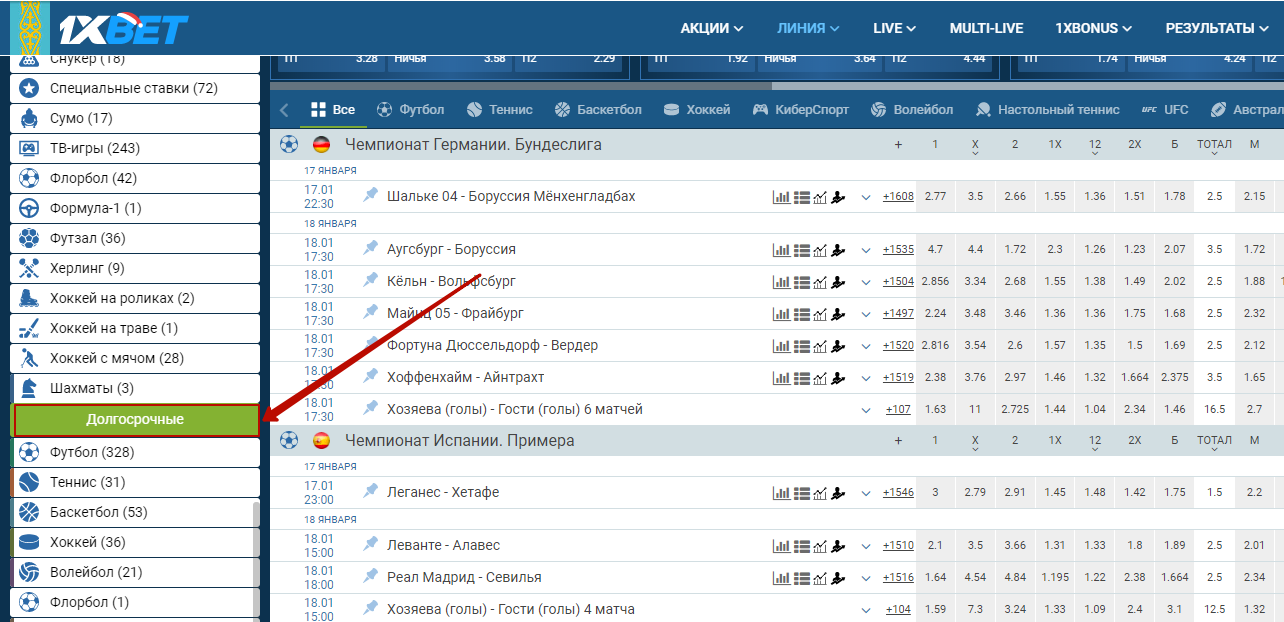Open +107 markets for Хозяева 6 матчей
The height and width of the screenshot is (622, 1284).
pos(898,410)
